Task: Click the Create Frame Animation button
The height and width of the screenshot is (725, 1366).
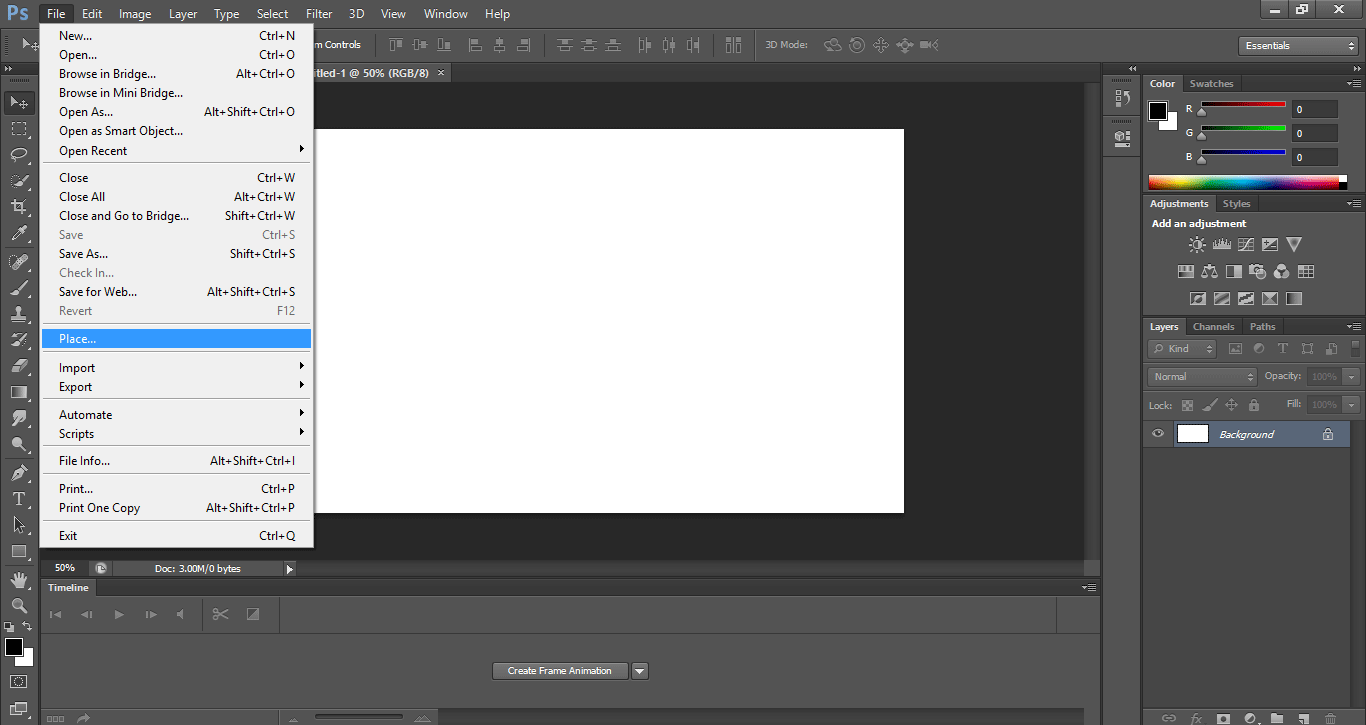Action: [x=559, y=671]
